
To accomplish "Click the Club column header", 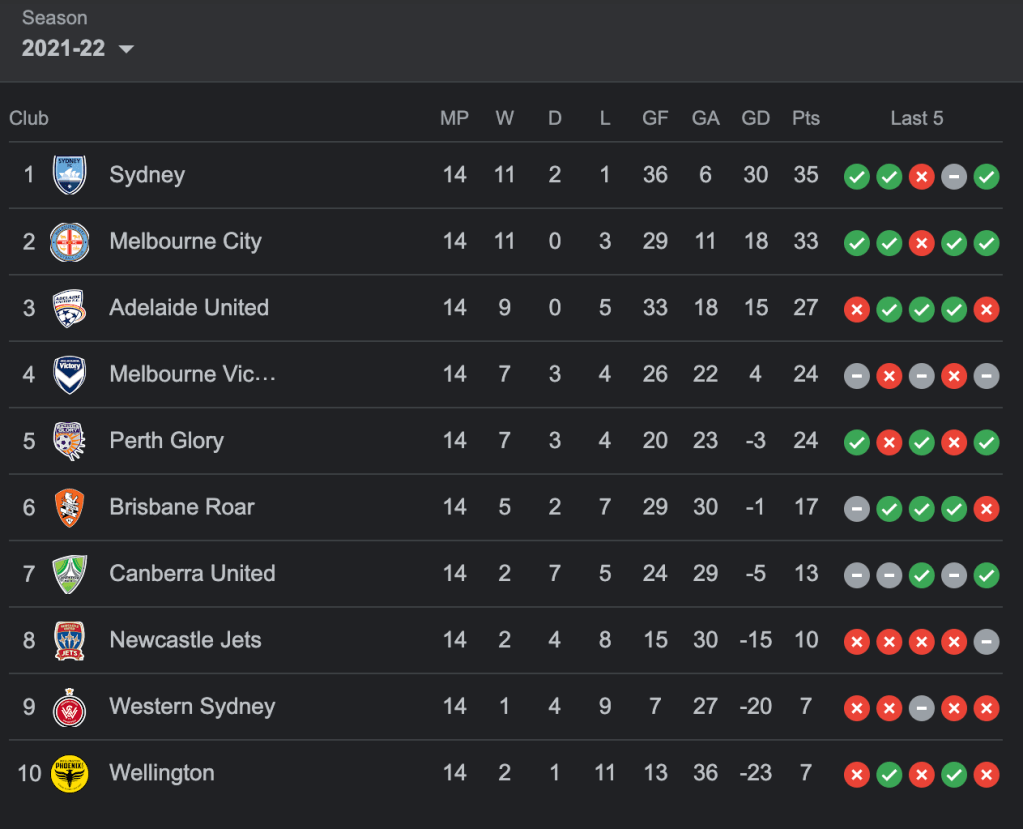I will pos(29,118).
